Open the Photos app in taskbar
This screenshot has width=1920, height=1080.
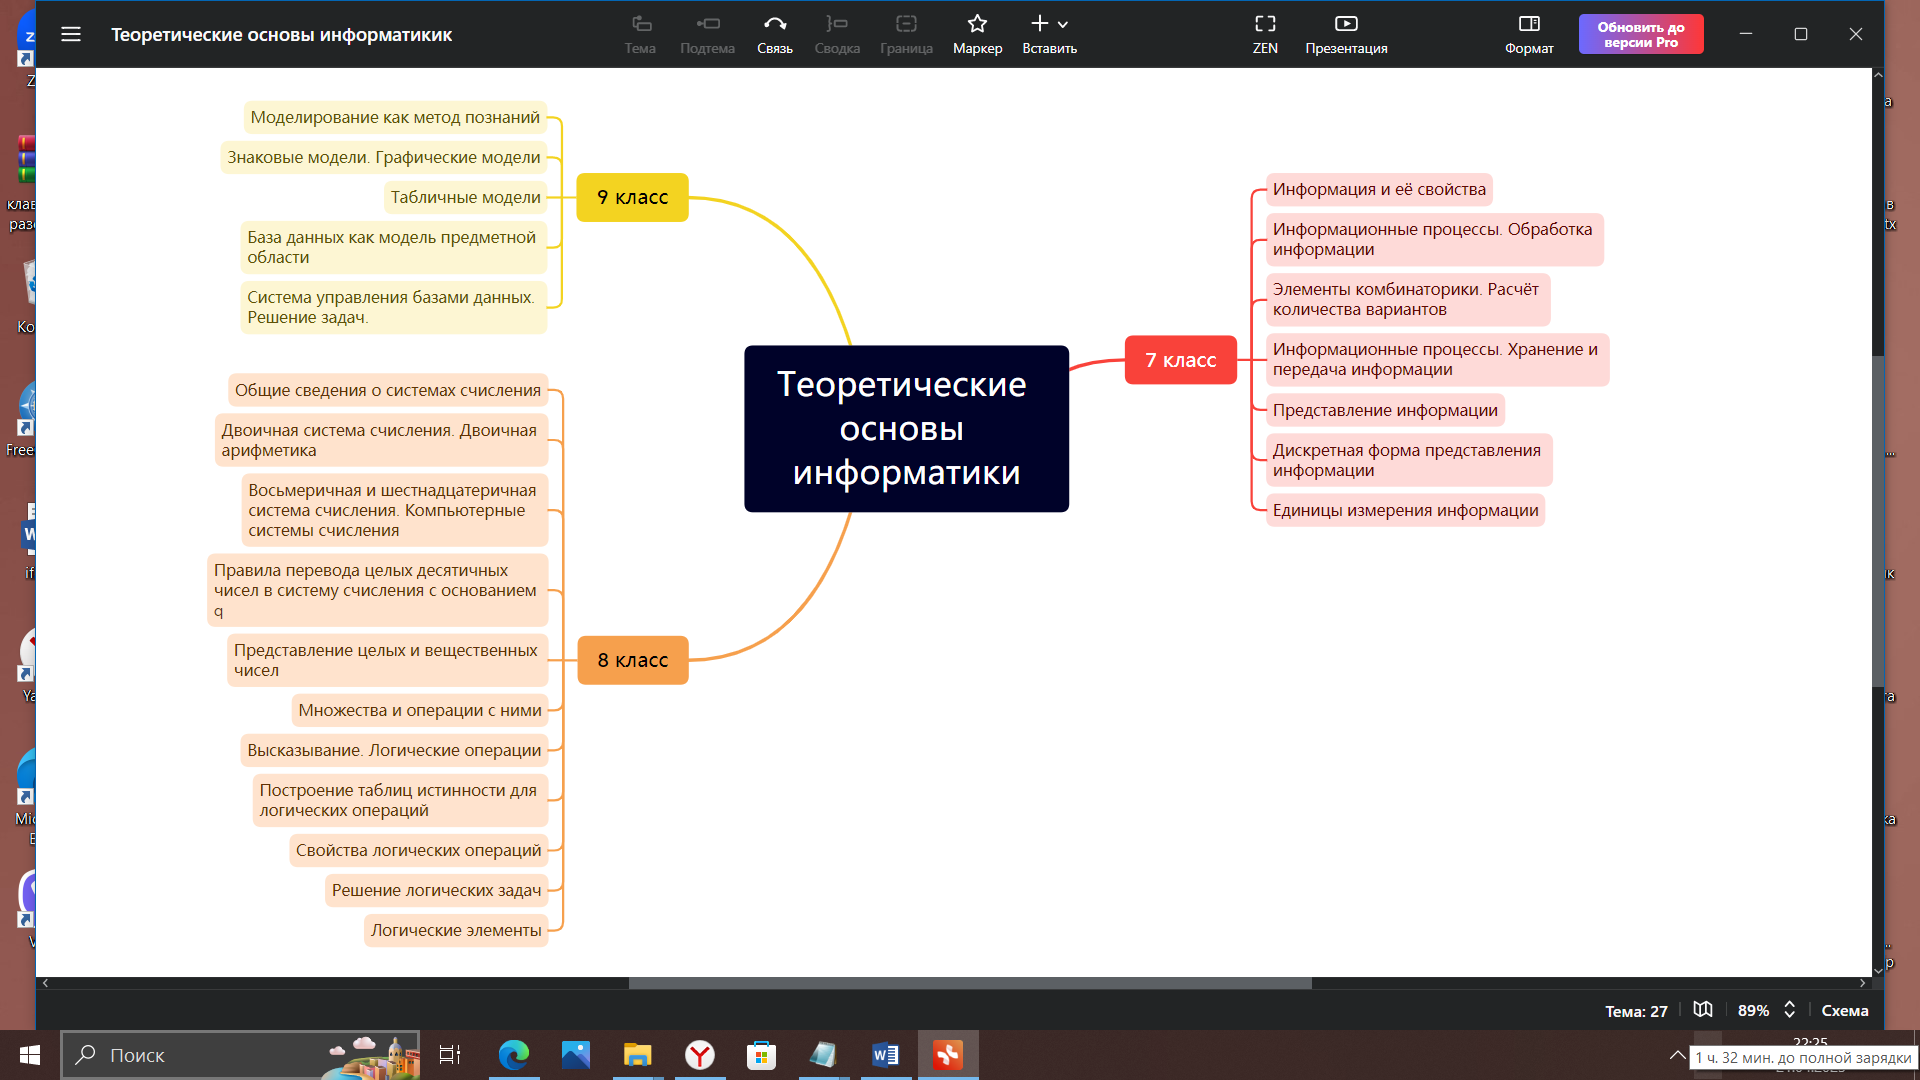(576, 1055)
